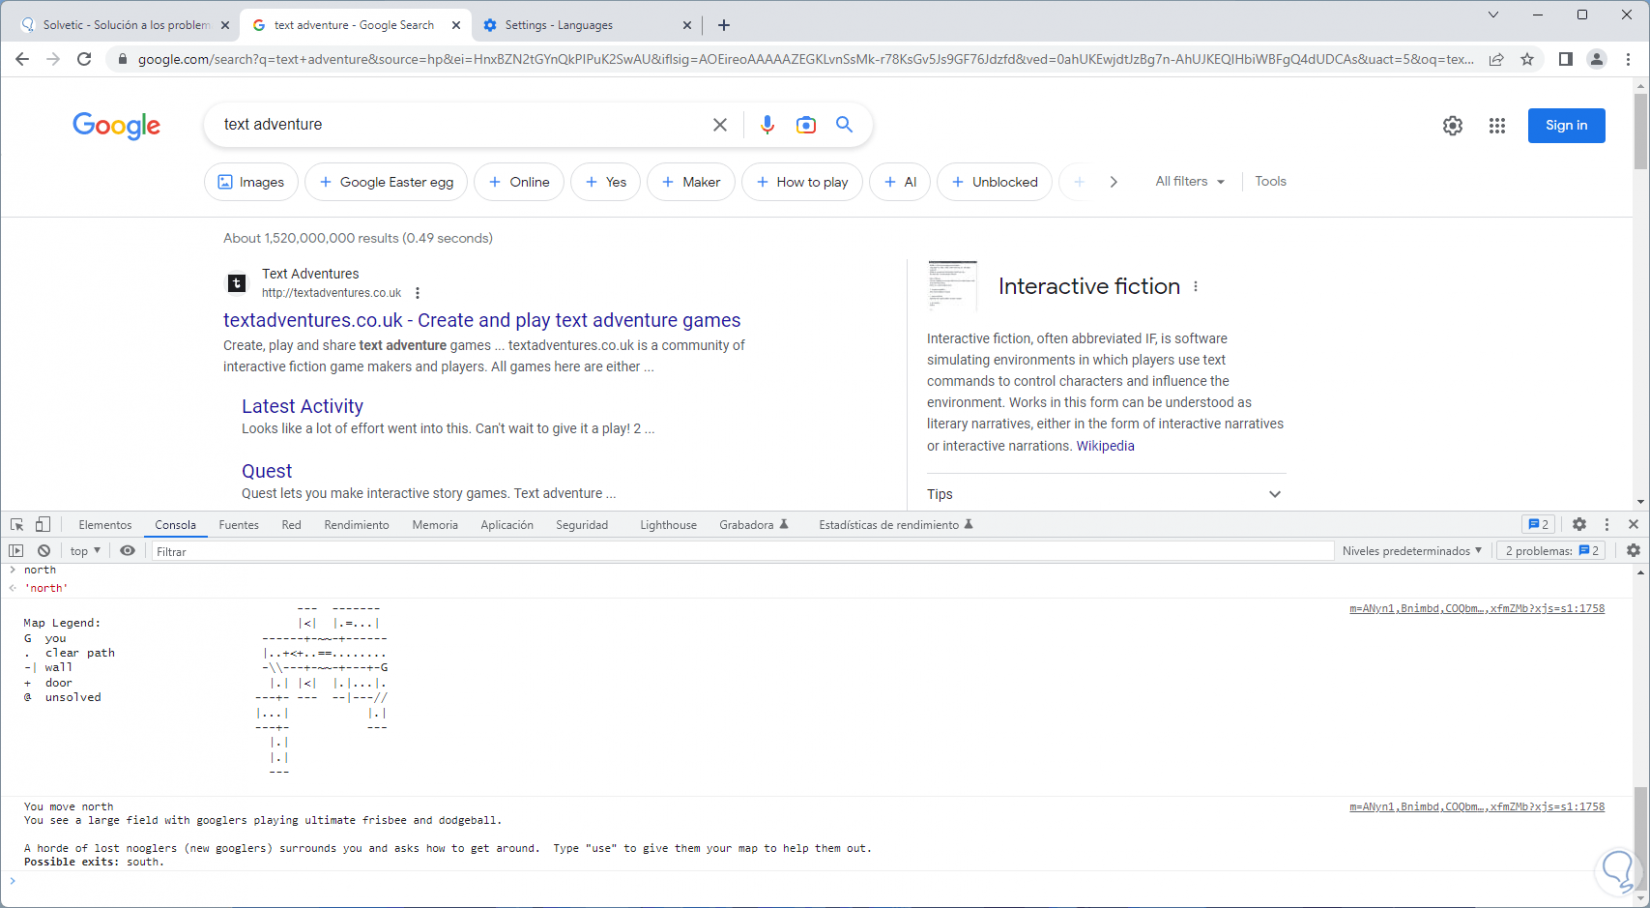Open the Memoria DevTools tab

(435, 525)
